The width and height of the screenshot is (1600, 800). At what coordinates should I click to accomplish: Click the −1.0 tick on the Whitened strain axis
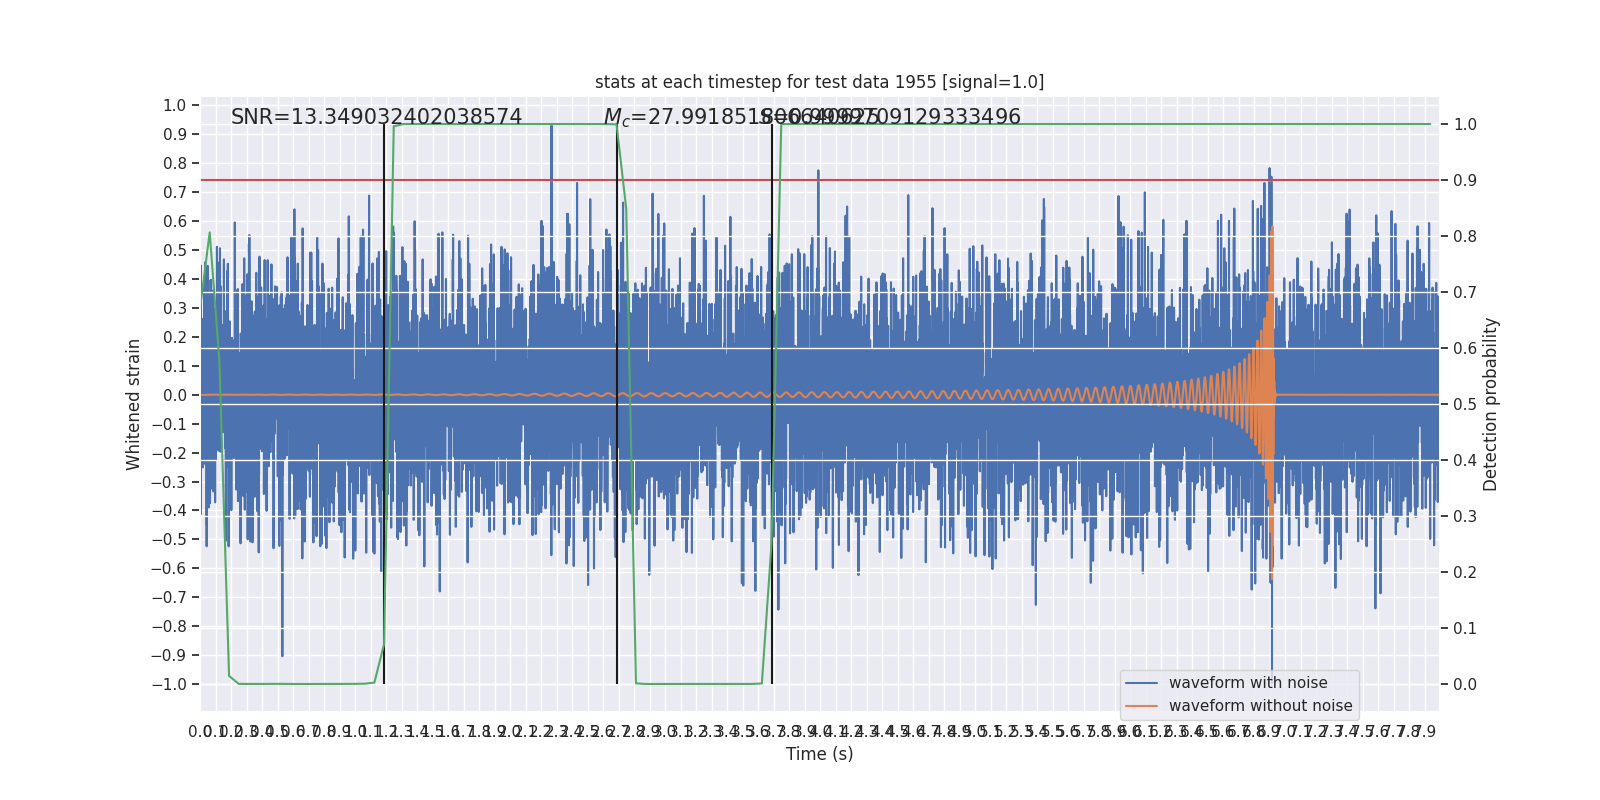pos(169,684)
